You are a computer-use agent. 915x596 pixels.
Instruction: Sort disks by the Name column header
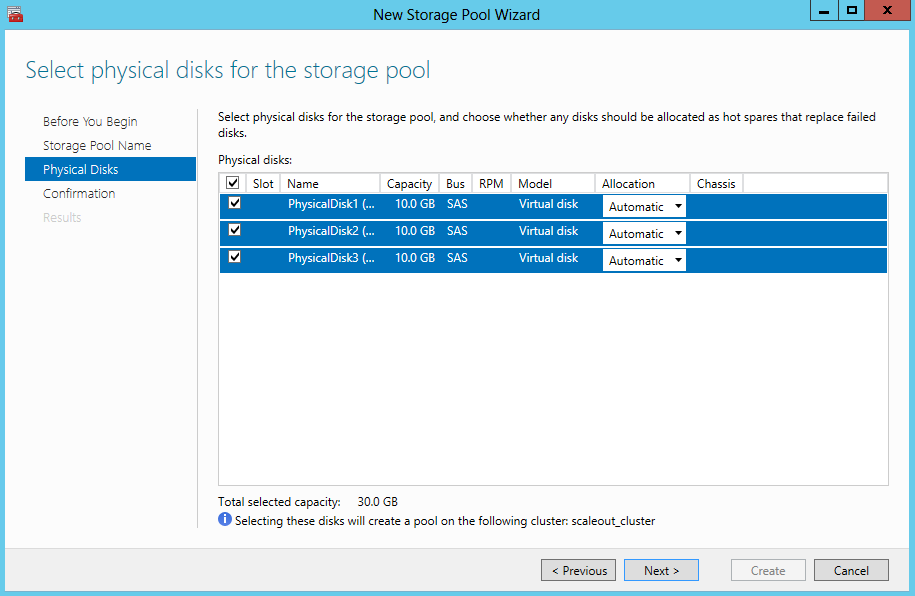point(330,183)
